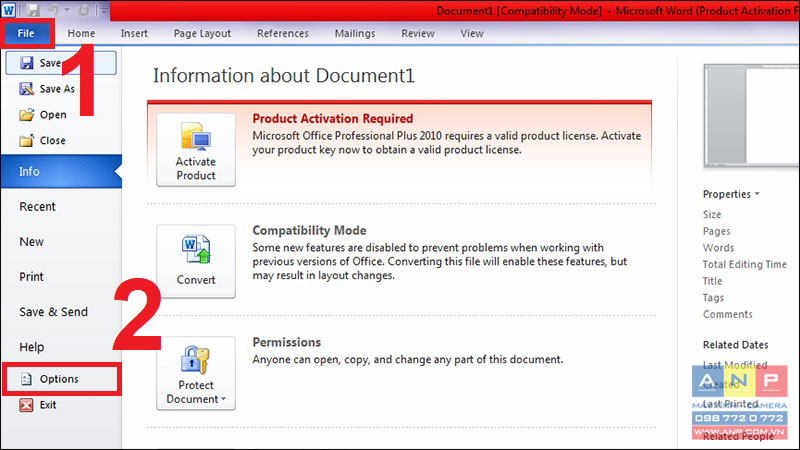This screenshot has width=800, height=450.
Task: Open the Protect Document dropdown button
Action: click(196, 373)
